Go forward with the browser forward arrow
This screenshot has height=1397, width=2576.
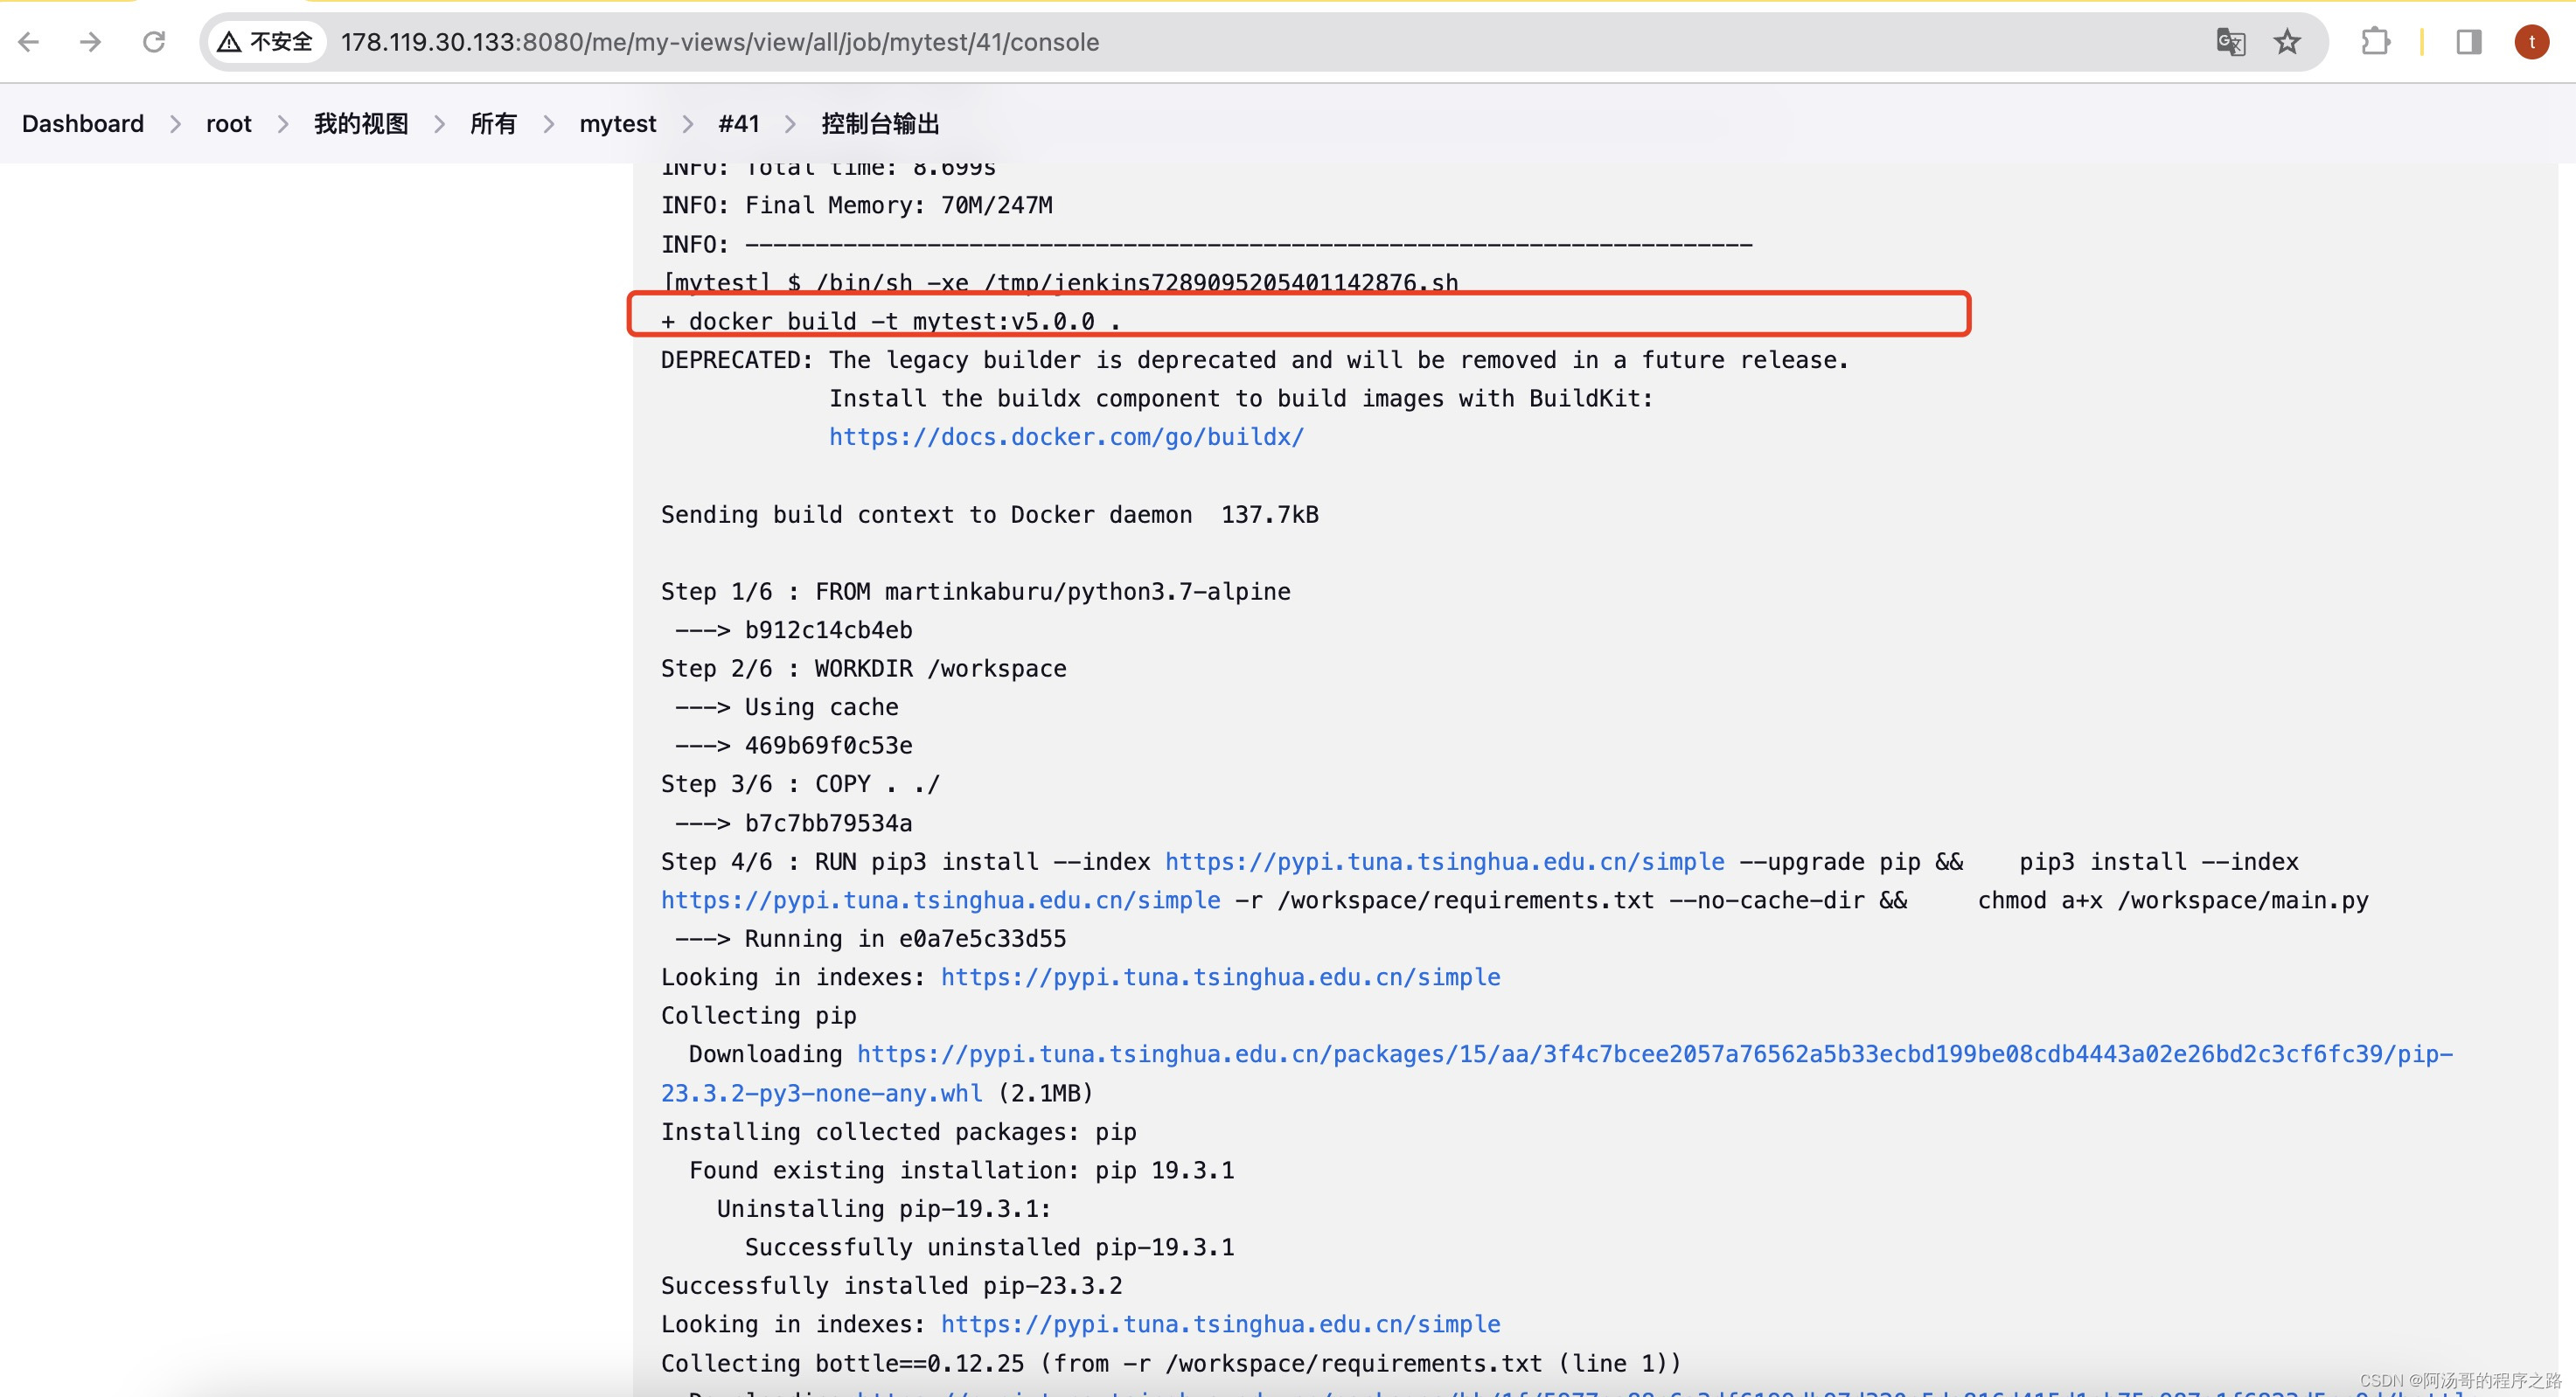point(91,42)
